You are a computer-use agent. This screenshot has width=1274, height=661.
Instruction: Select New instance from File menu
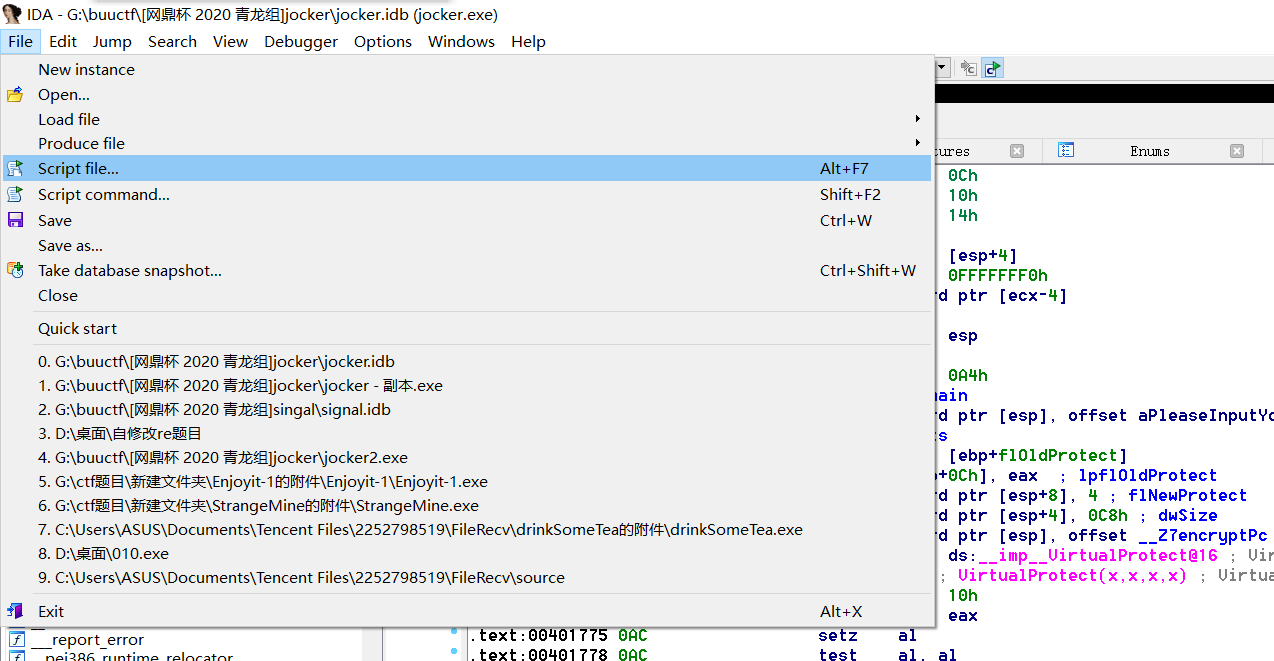(467, 70)
